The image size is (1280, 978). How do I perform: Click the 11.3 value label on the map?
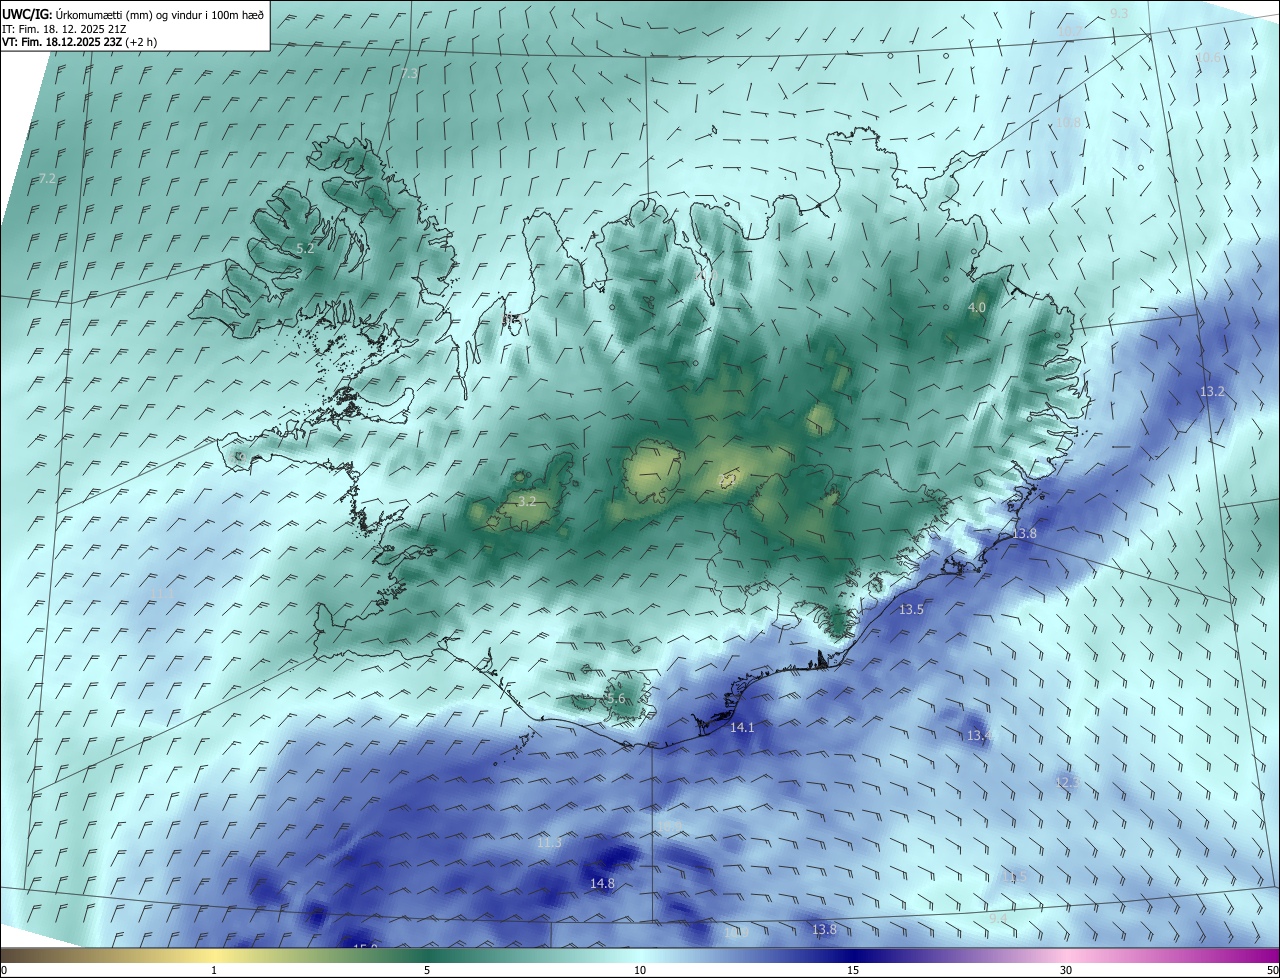pyautogui.click(x=549, y=843)
